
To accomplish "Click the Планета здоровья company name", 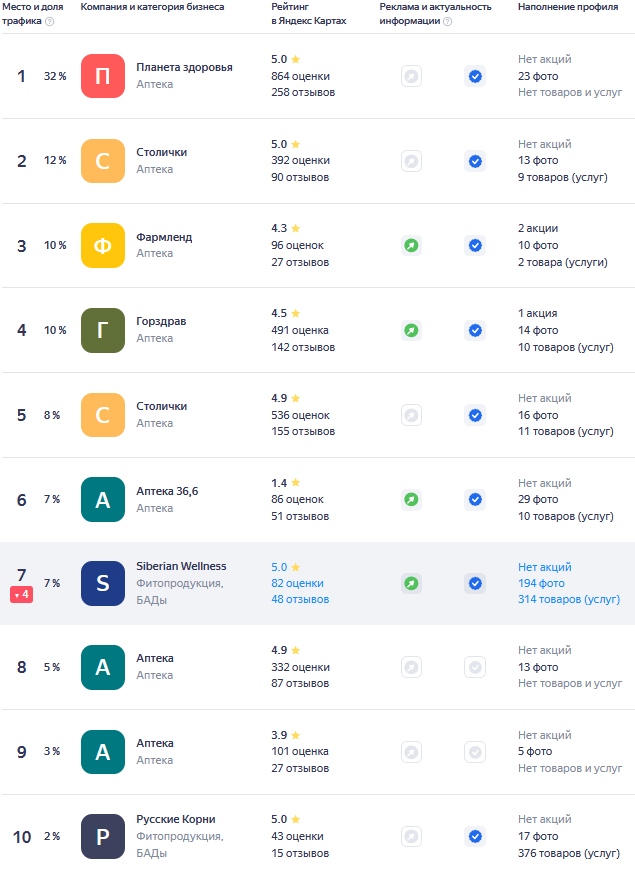I will click(185, 67).
